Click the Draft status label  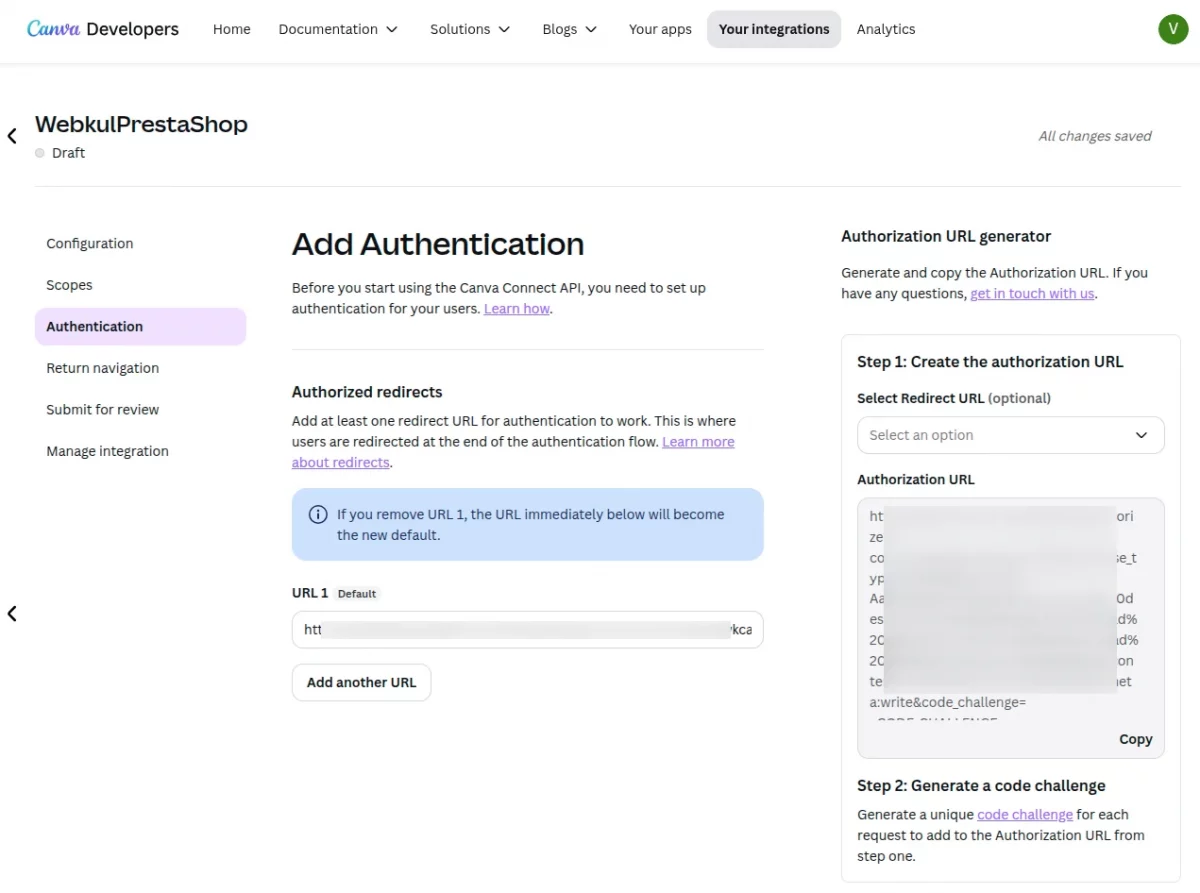tap(68, 153)
